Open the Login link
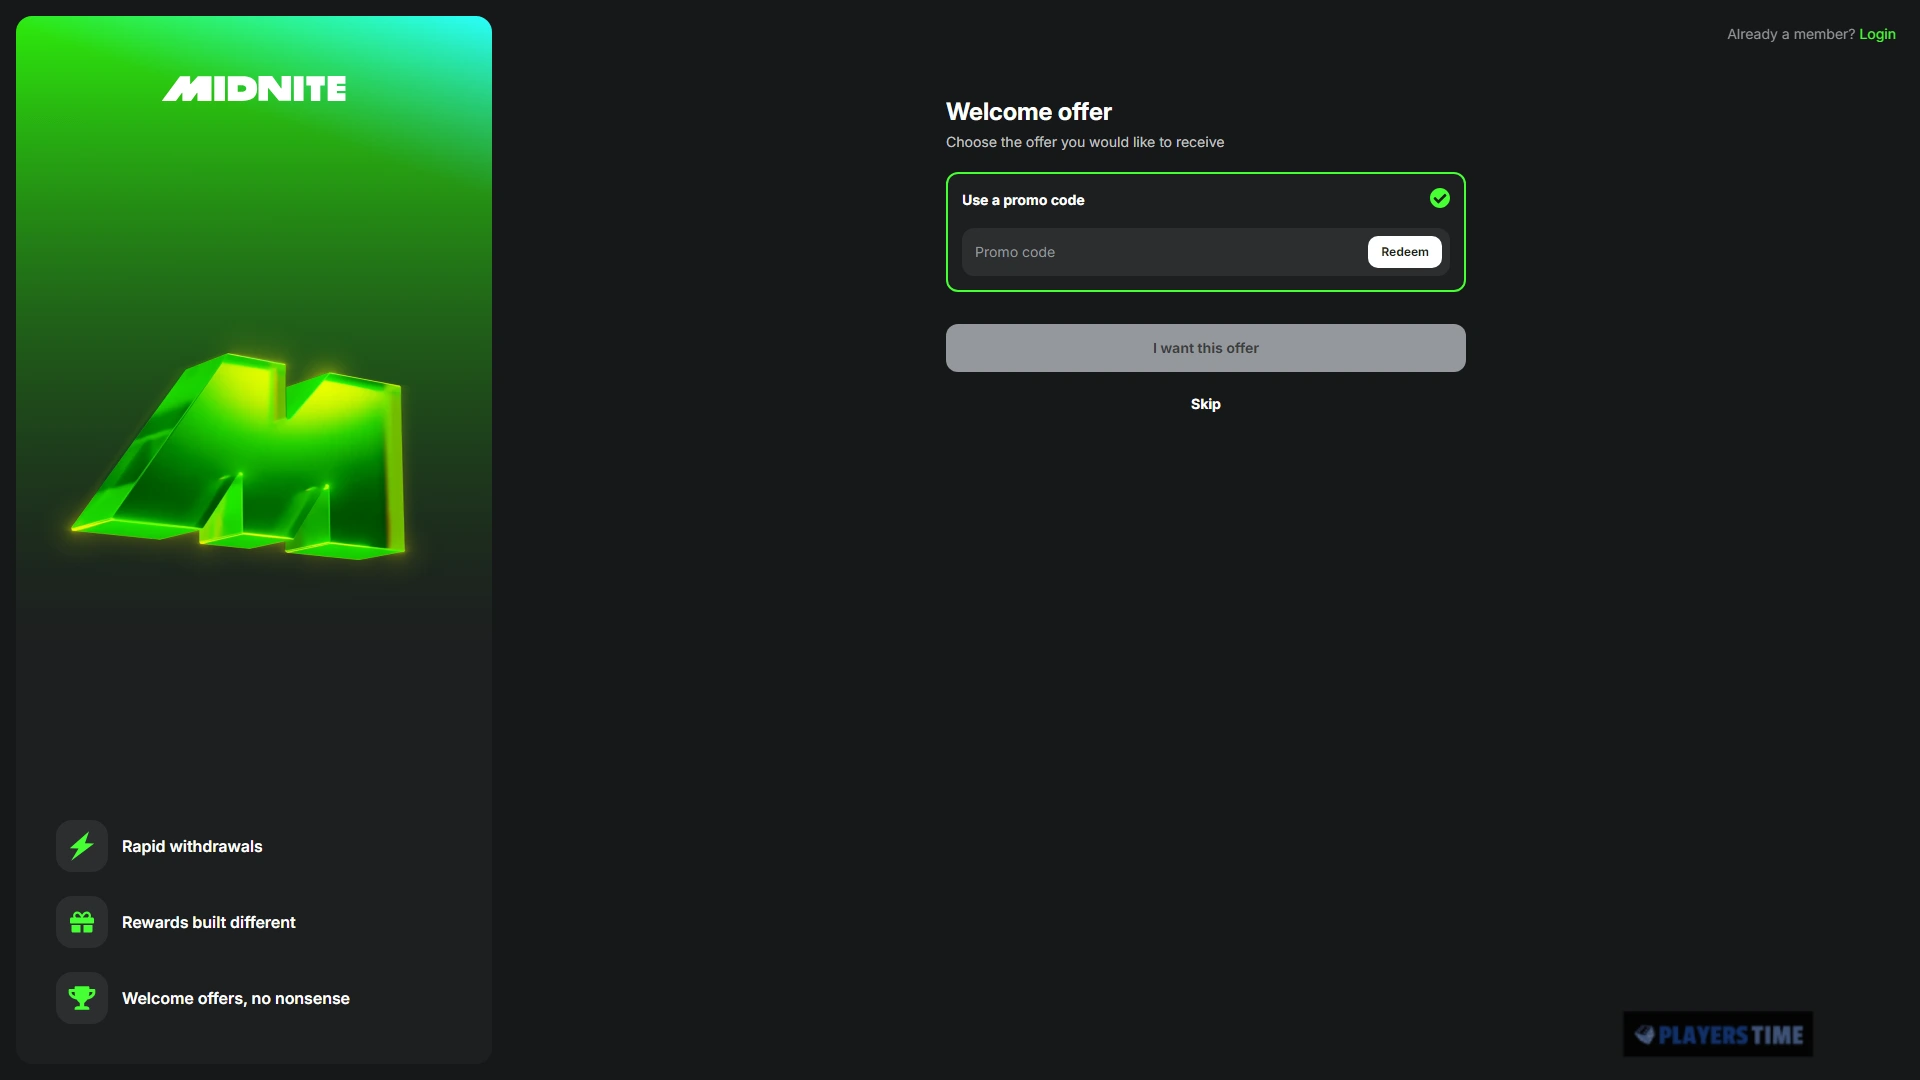Viewport: 1920px width, 1080px height. pyautogui.click(x=1877, y=34)
